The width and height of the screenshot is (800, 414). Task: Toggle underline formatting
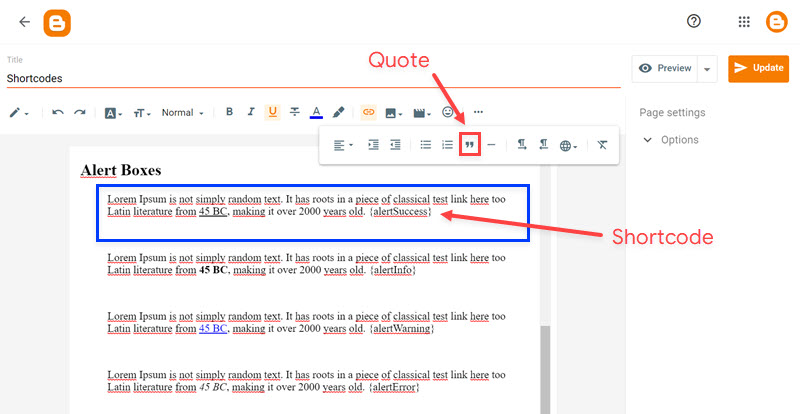click(x=272, y=112)
